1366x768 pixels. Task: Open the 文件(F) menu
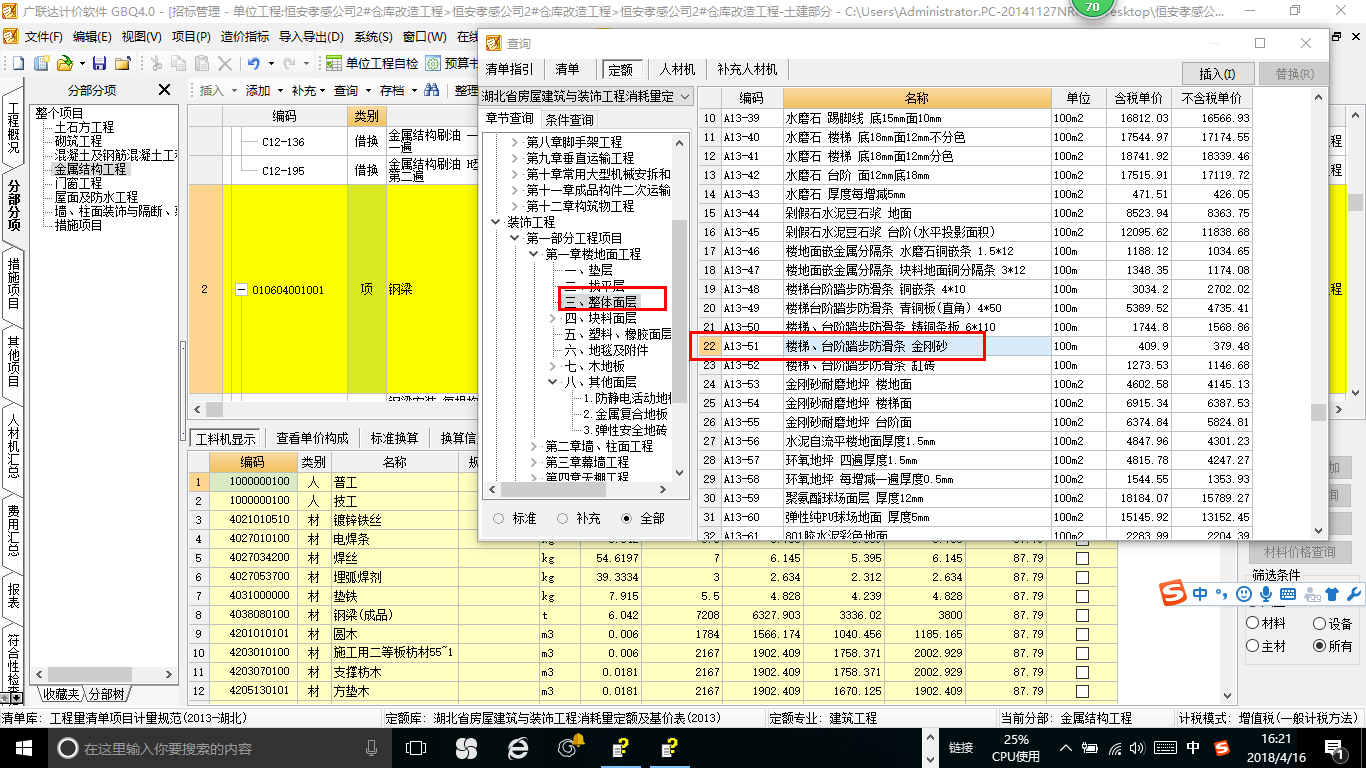(x=44, y=37)
